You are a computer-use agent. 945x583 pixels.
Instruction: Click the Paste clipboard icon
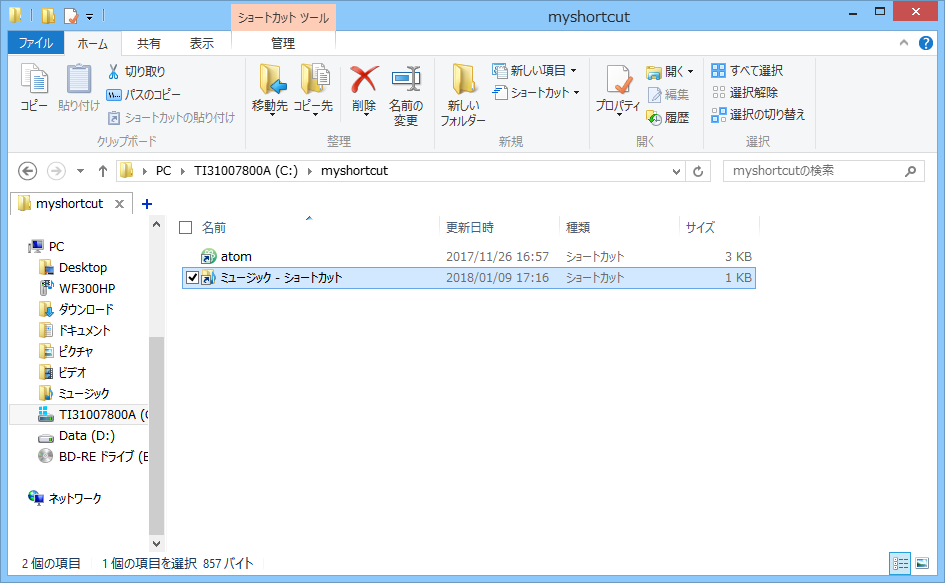coord(79,79)
